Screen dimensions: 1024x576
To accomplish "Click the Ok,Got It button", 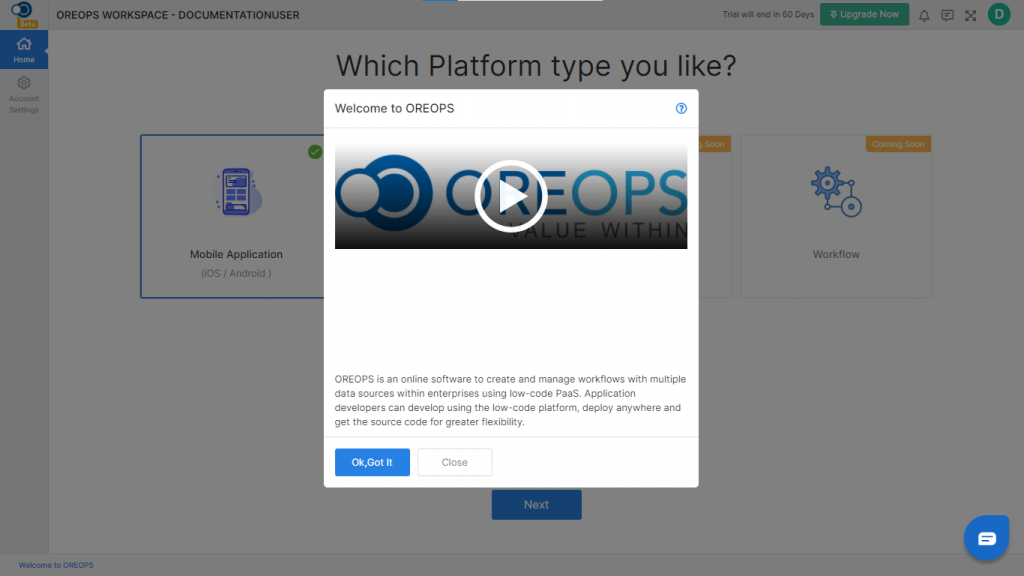I will point(372,462).
